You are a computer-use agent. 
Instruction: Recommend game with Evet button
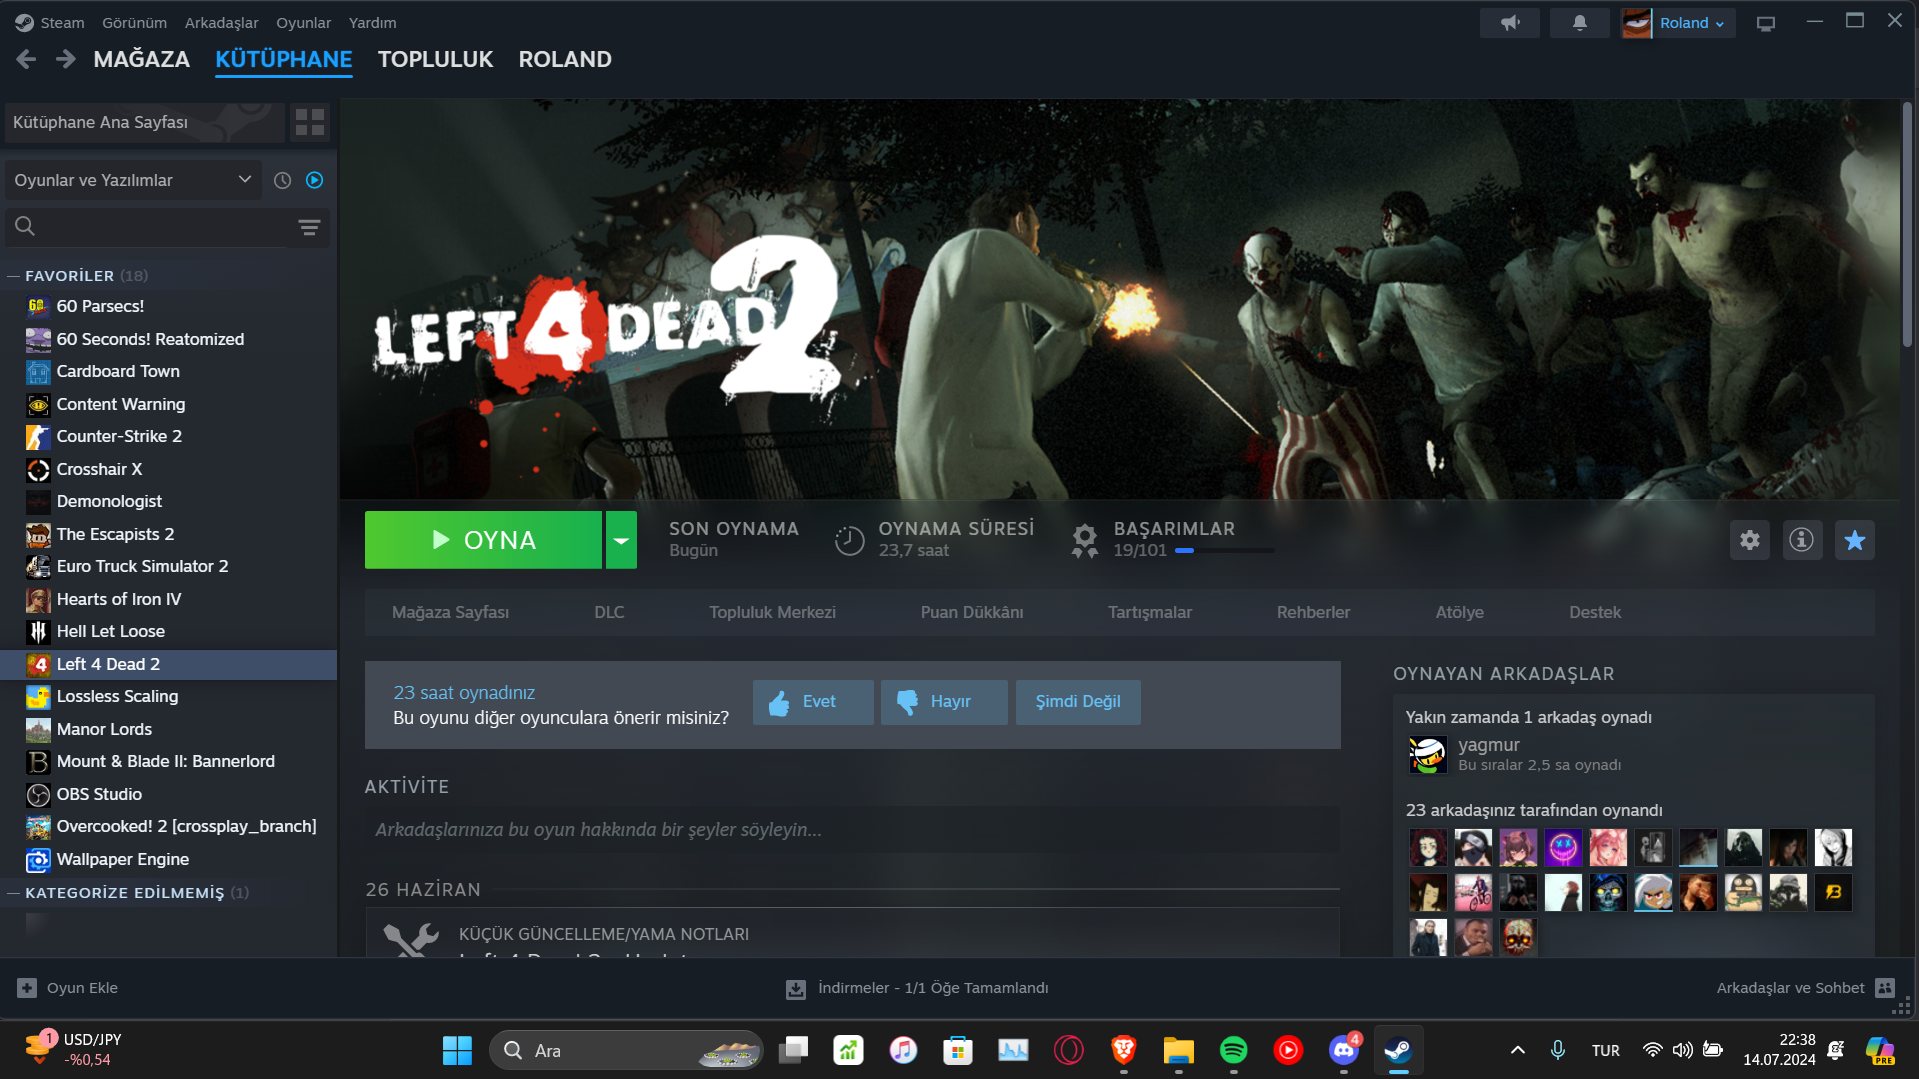pyautogui.click(x=813, y=702)
